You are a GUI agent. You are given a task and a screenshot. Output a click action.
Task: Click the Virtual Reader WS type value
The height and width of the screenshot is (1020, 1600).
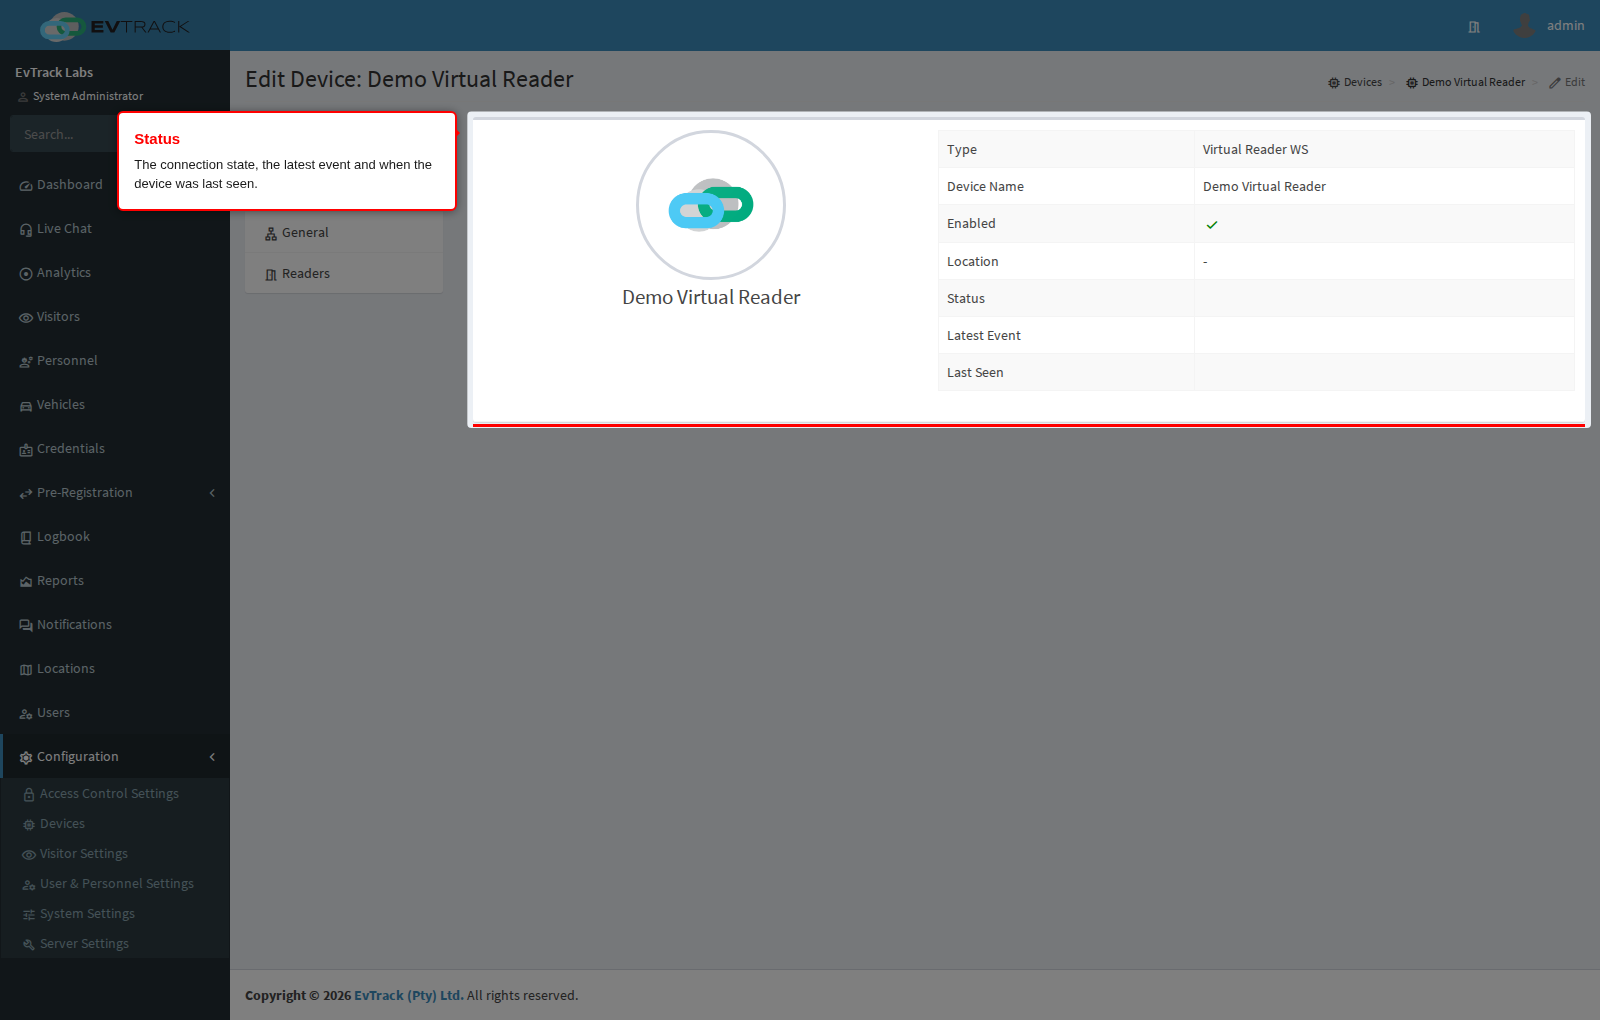(1255, 150)
